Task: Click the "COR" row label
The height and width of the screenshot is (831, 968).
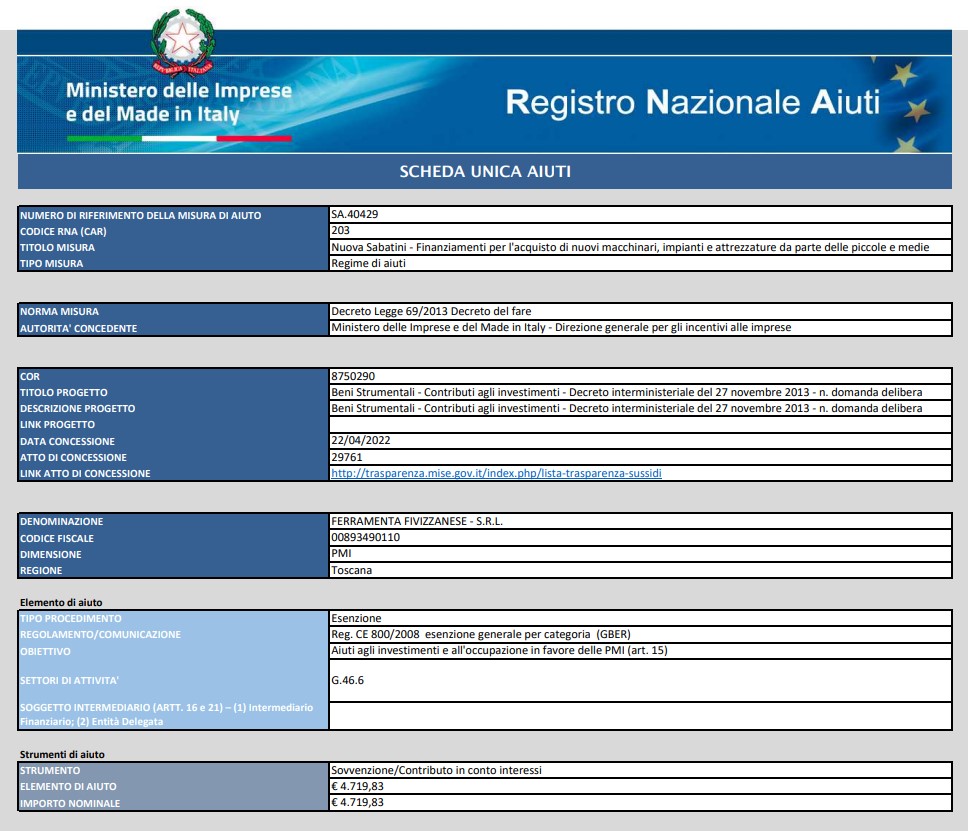Action: (x=30, y=377)
